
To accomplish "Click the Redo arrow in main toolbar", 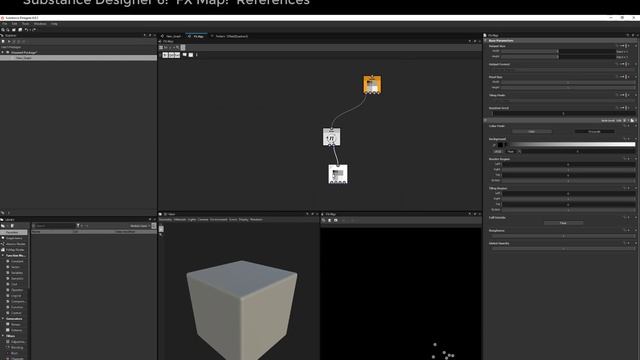I will (x=33, y=30).
